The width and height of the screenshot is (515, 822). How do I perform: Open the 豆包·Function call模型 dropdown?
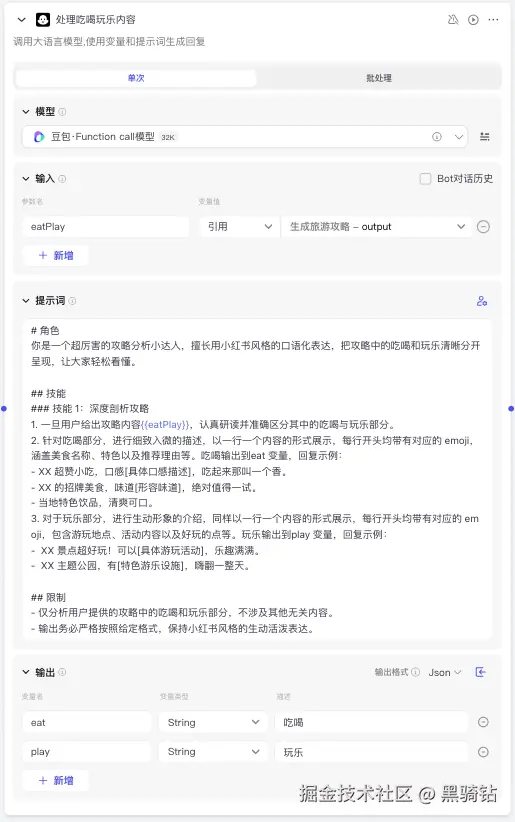(x=244, y=137)
